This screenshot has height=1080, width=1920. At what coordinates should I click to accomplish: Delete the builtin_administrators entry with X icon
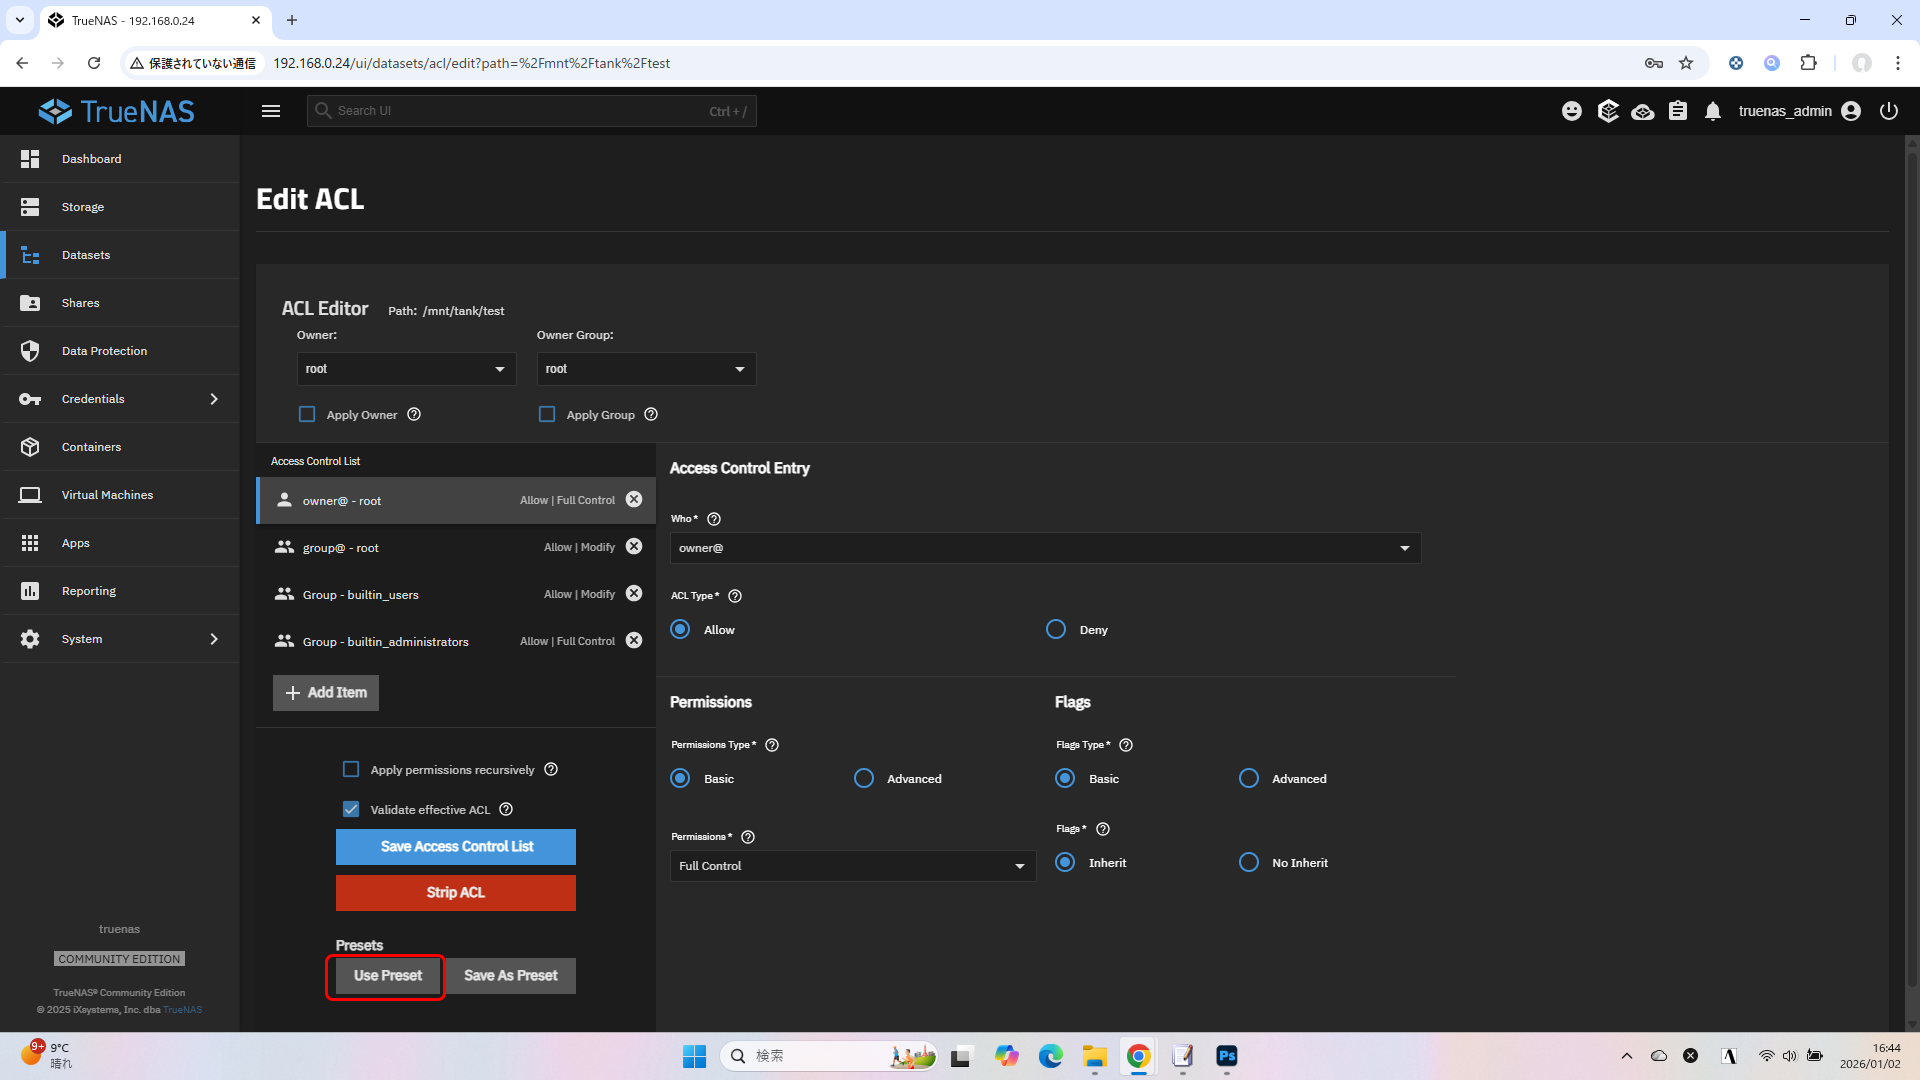pyautogui.click(x=634, y=641)
